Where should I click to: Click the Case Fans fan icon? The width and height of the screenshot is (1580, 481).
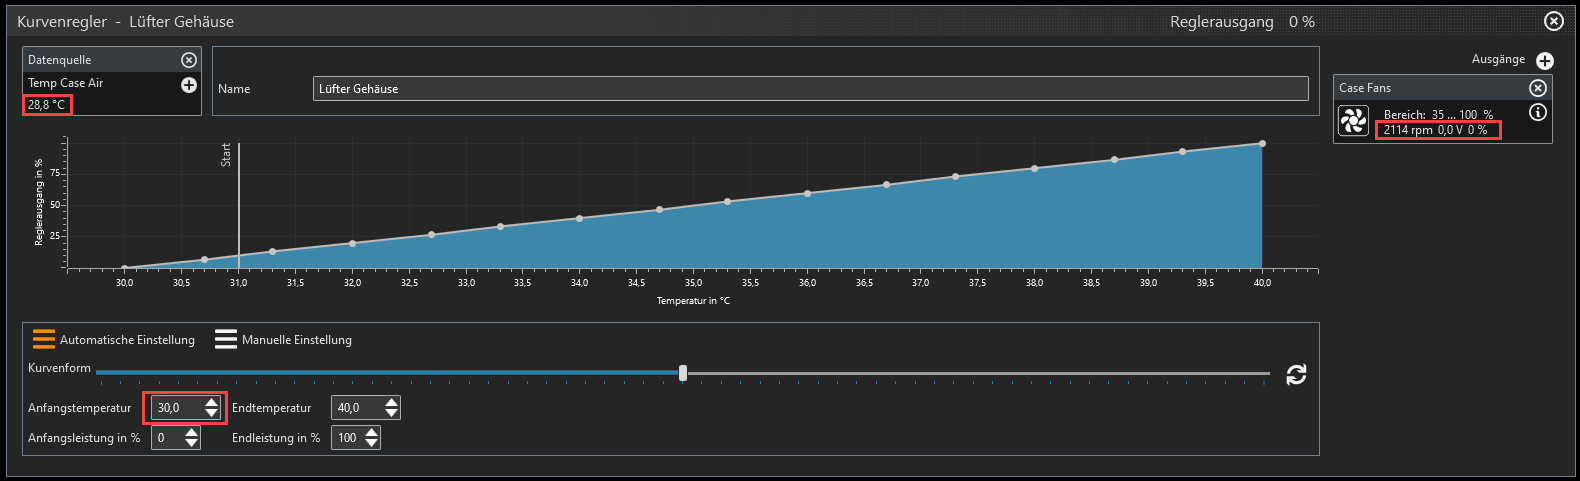(1353, 121)
